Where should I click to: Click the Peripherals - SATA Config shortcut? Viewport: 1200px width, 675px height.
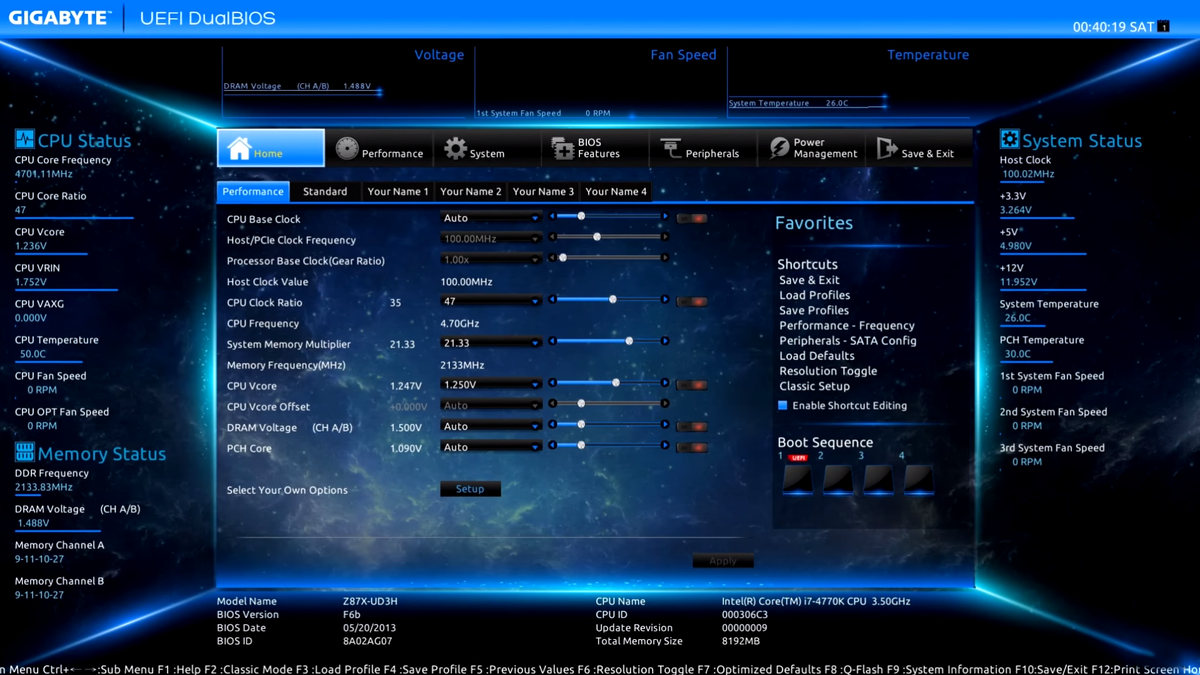pos(848,340)
